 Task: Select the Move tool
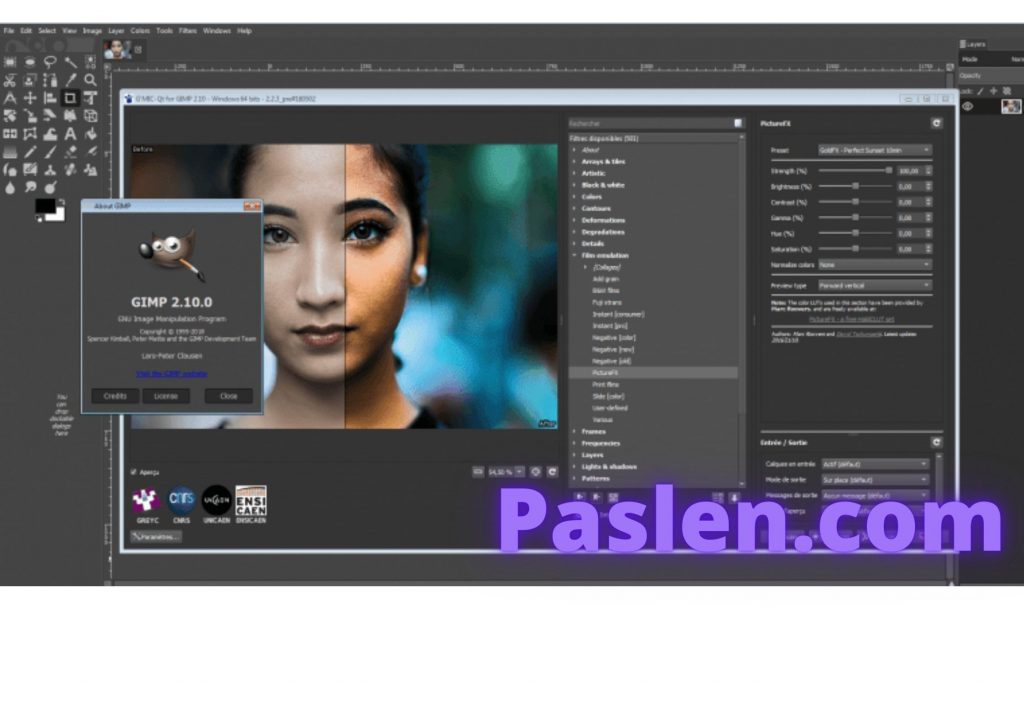click(30, 98)
